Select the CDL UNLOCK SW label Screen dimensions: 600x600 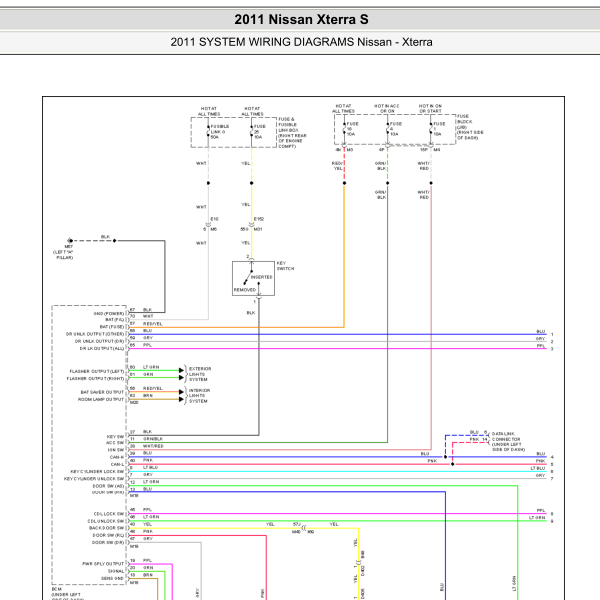pos(106,521)
